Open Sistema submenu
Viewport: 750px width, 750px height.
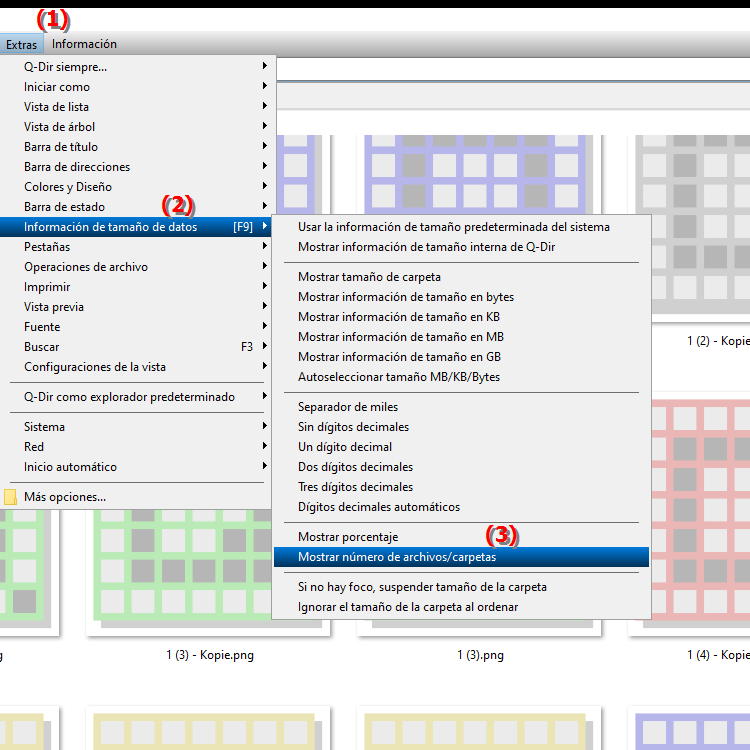coord(138,427)
